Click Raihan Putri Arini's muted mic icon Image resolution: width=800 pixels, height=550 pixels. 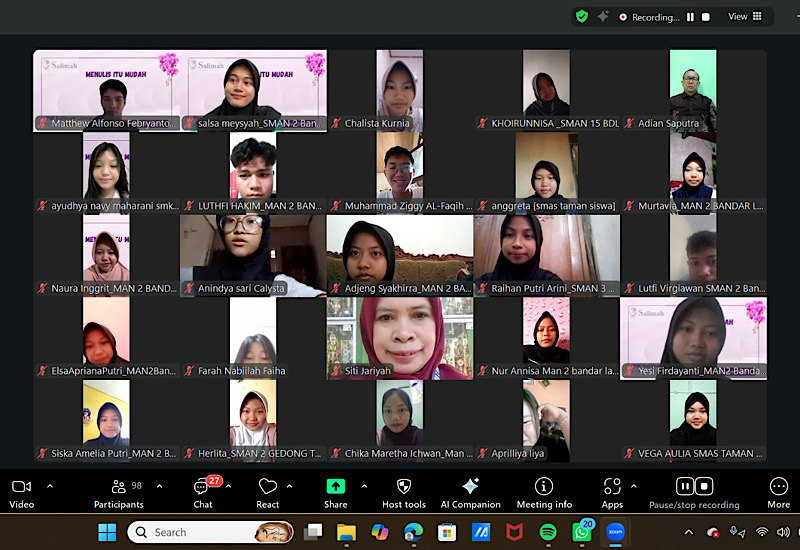(482, 288)
